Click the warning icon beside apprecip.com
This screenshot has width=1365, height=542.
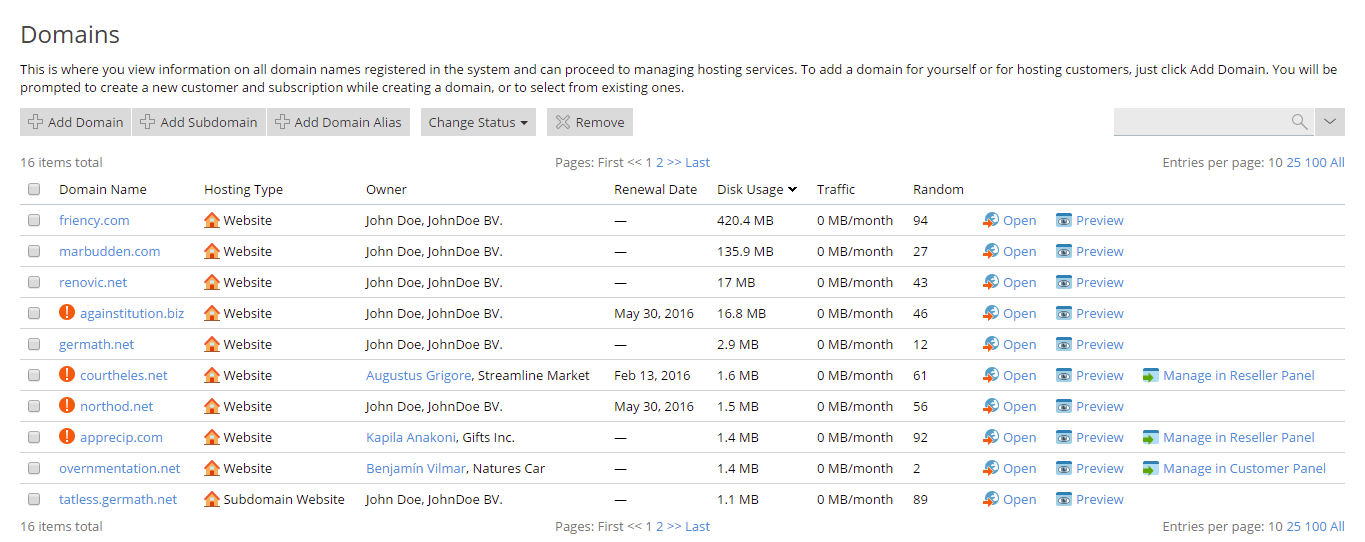pos(67,437)
